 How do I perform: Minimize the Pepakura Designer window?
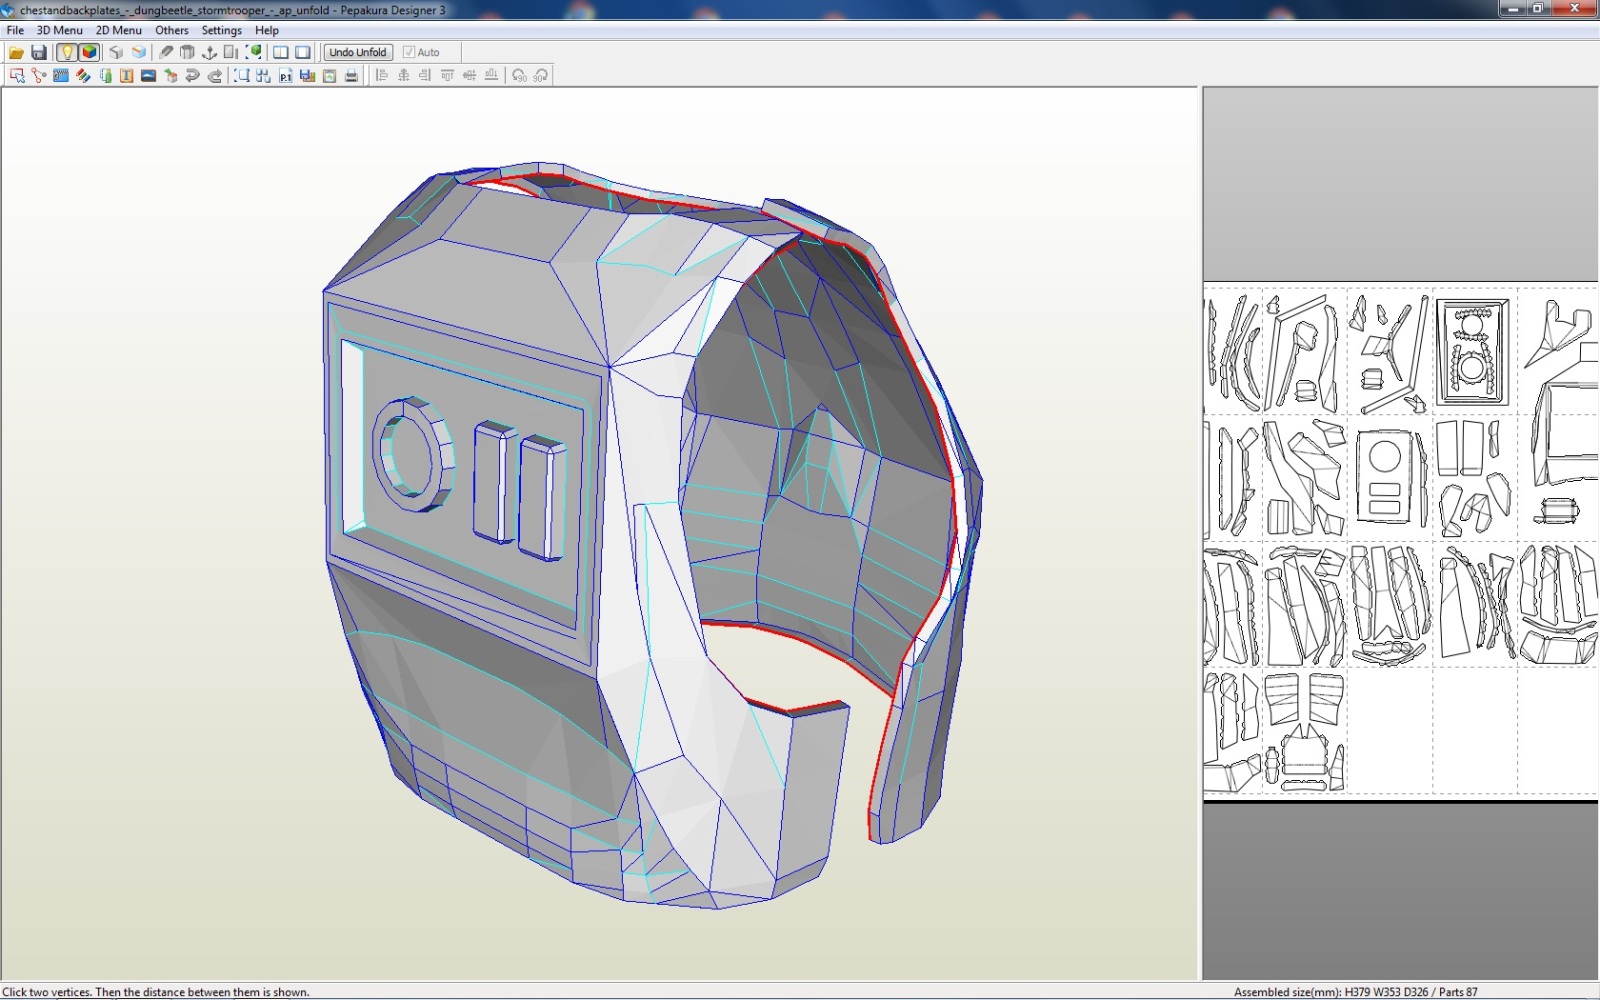click(x=1513, y=8)
